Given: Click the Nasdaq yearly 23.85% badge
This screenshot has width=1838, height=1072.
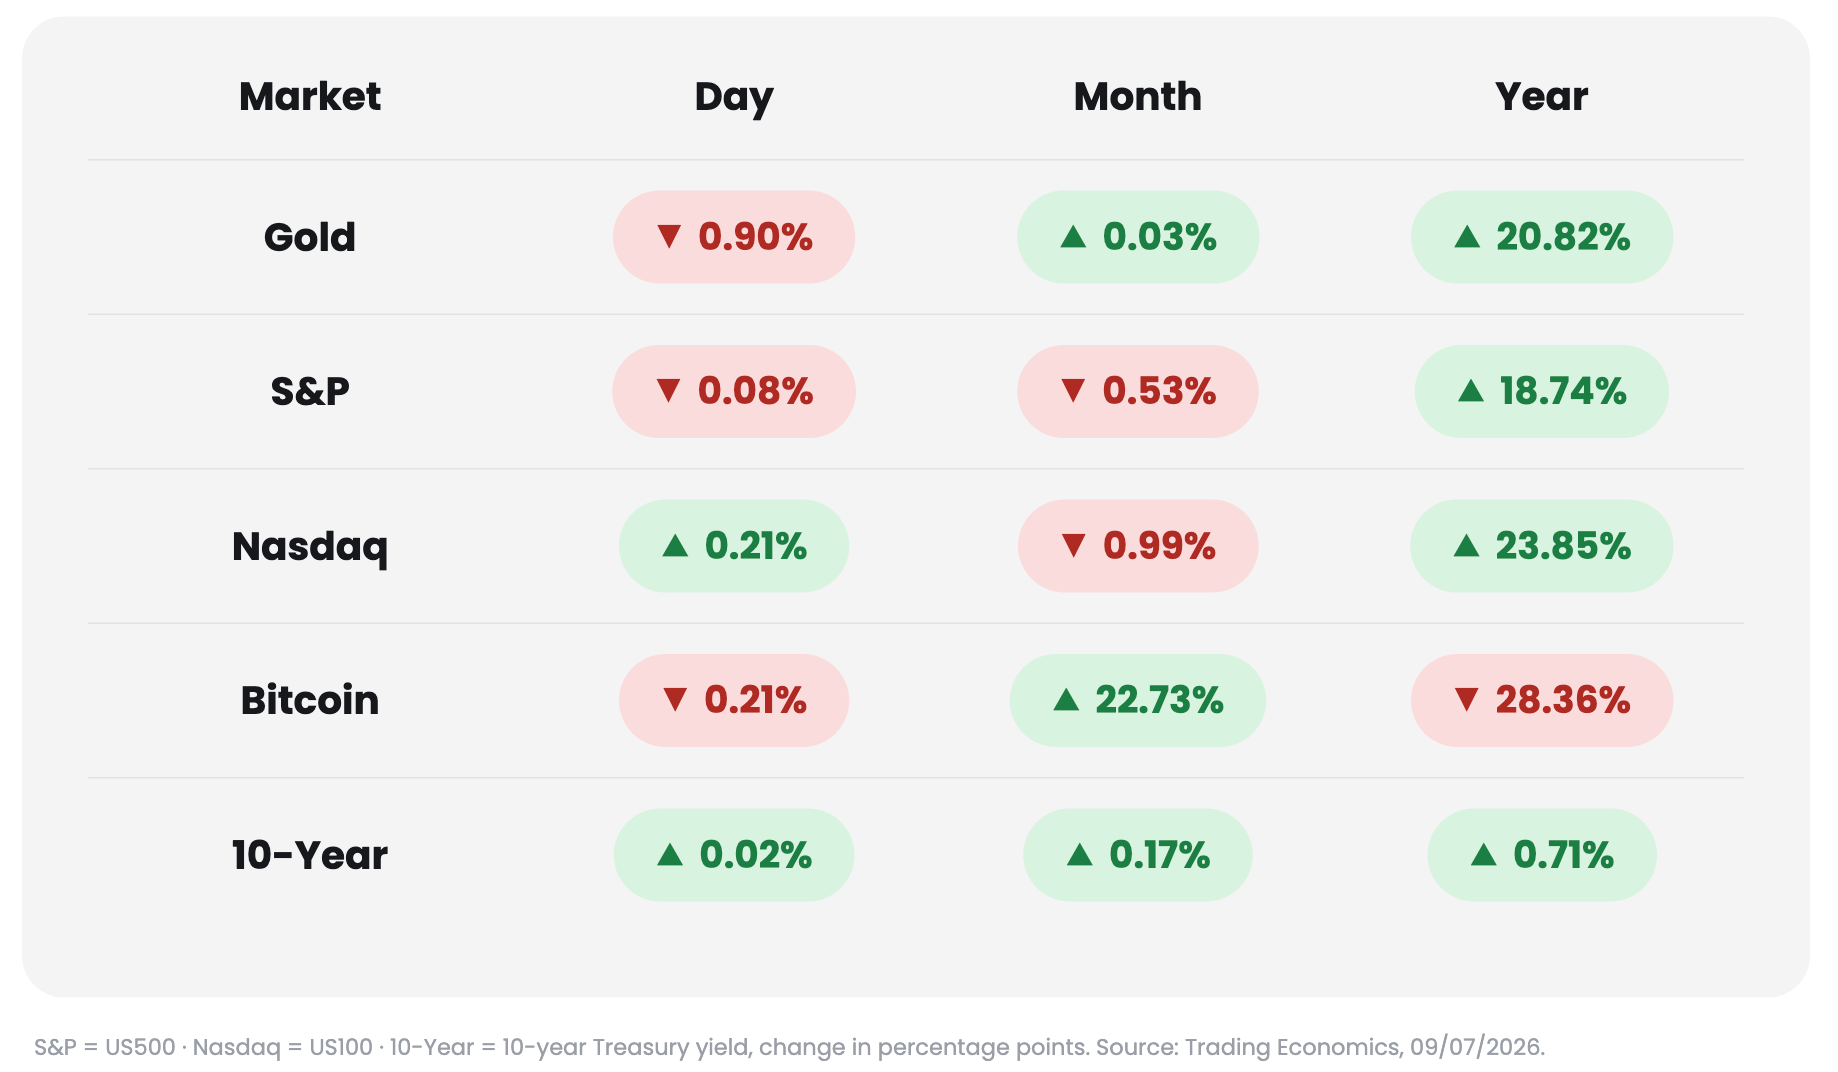Looking at the screenshot, I should coord(1542,546).
